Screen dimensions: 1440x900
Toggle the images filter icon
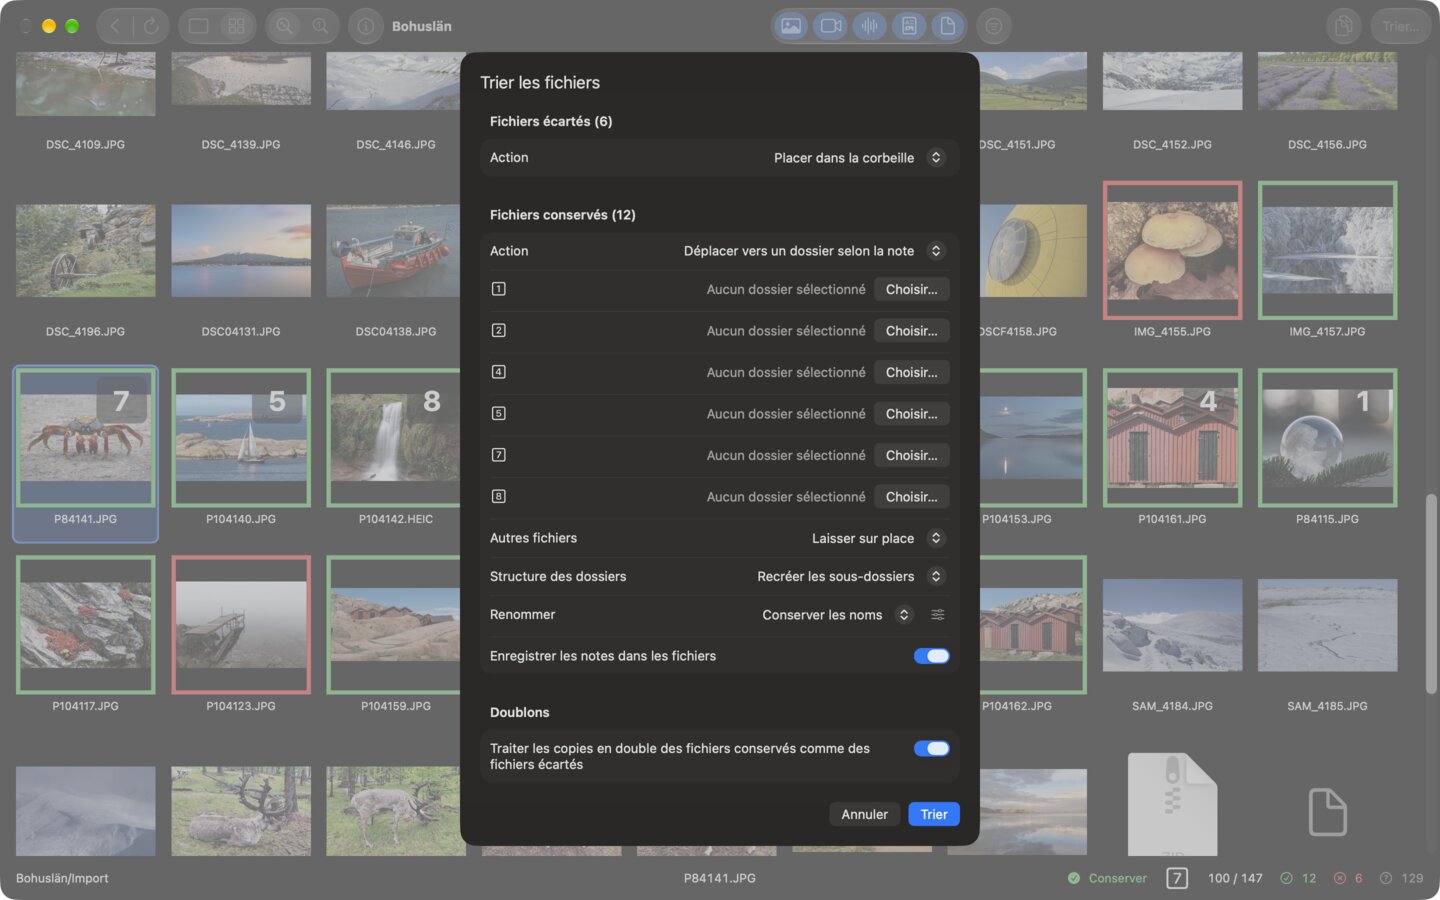click(791, 26)
